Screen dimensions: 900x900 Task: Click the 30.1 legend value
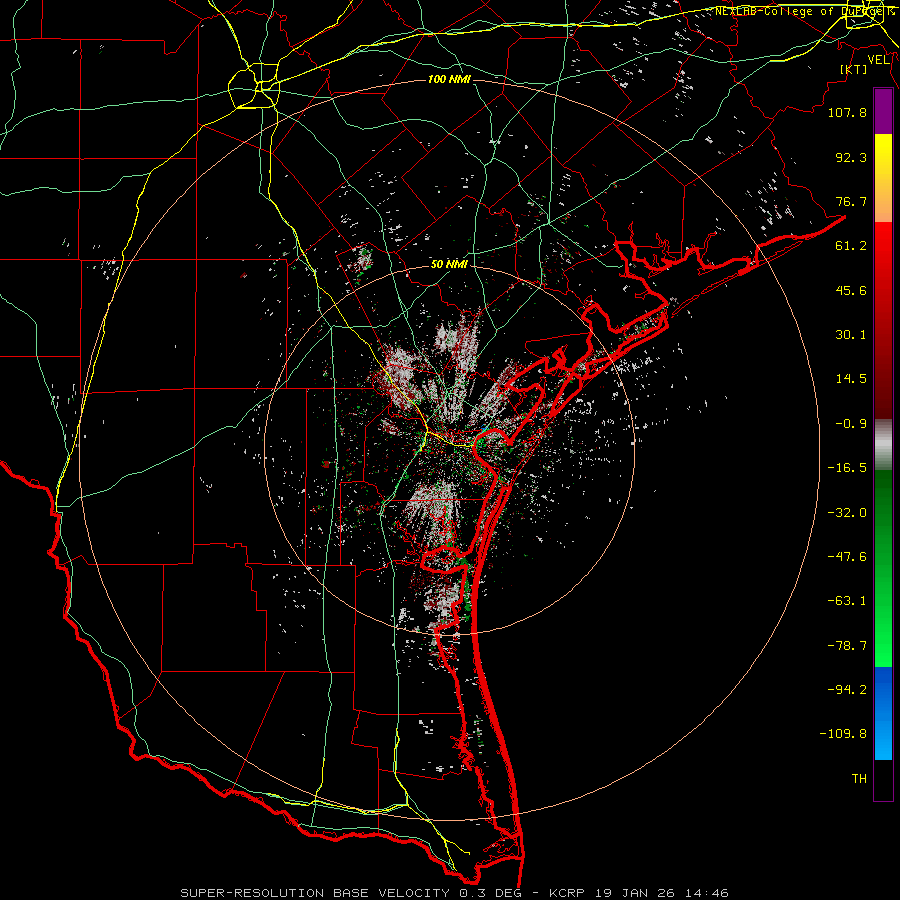coord(851,335)
